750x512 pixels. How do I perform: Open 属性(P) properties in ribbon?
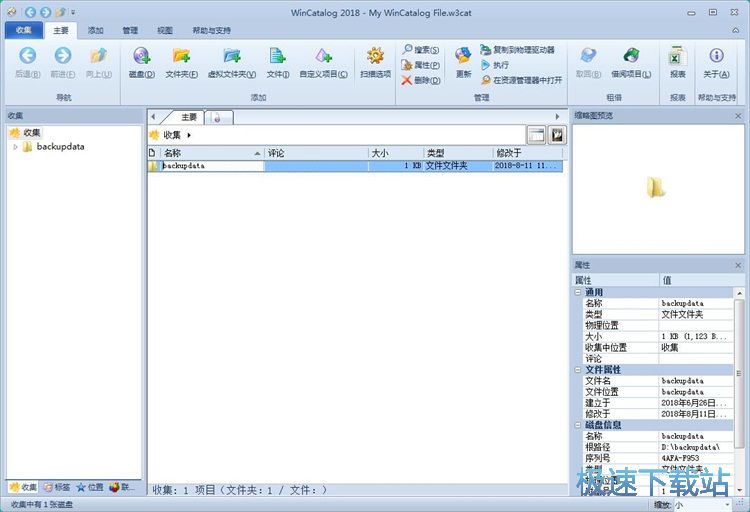(x=421, y=65)
